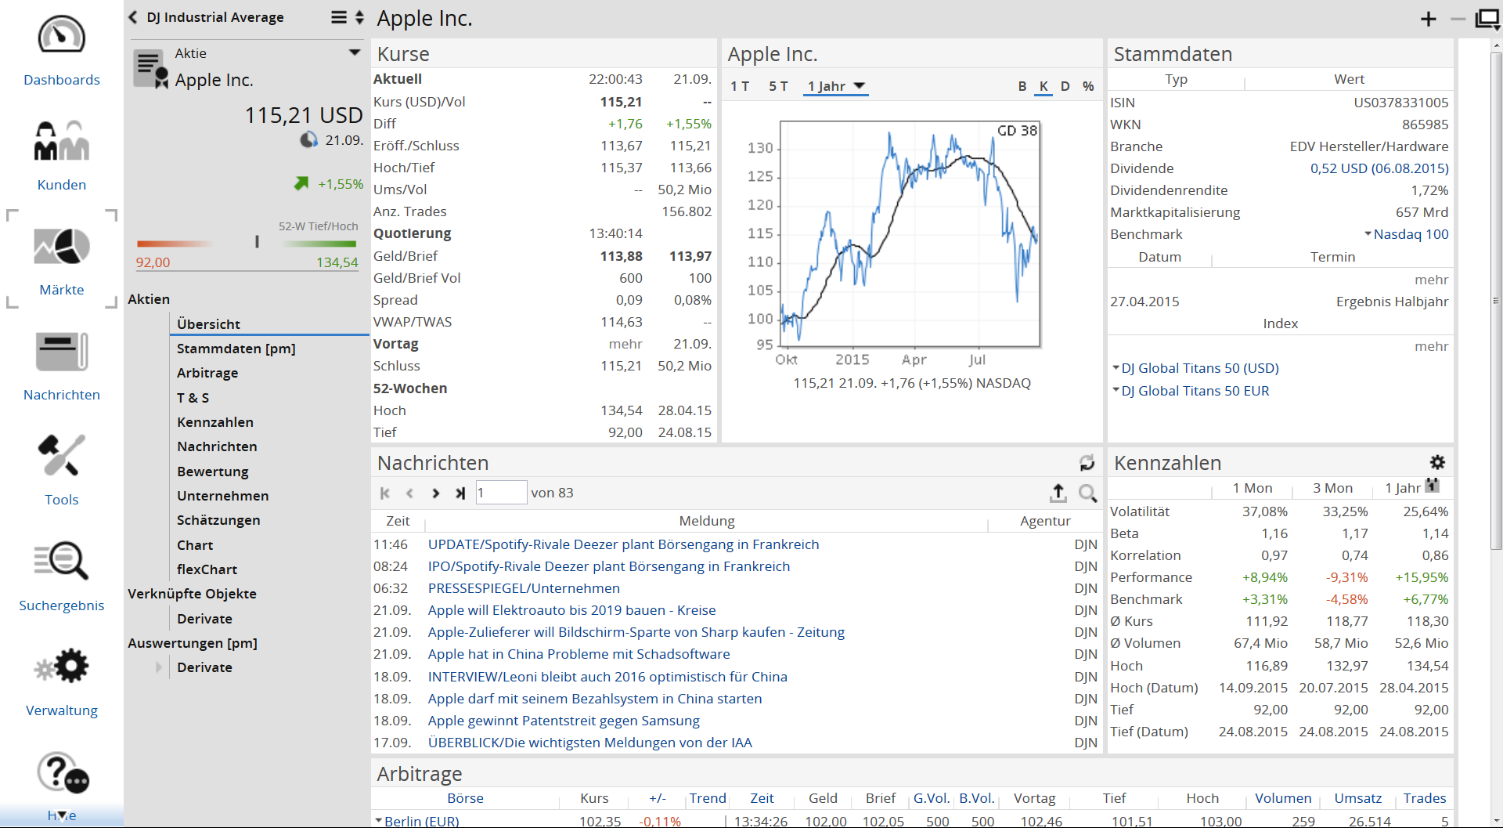Select Kennzahlen in the Aktien menu
Viewport: 1503px width, 828px height.
tap(215, 422)
